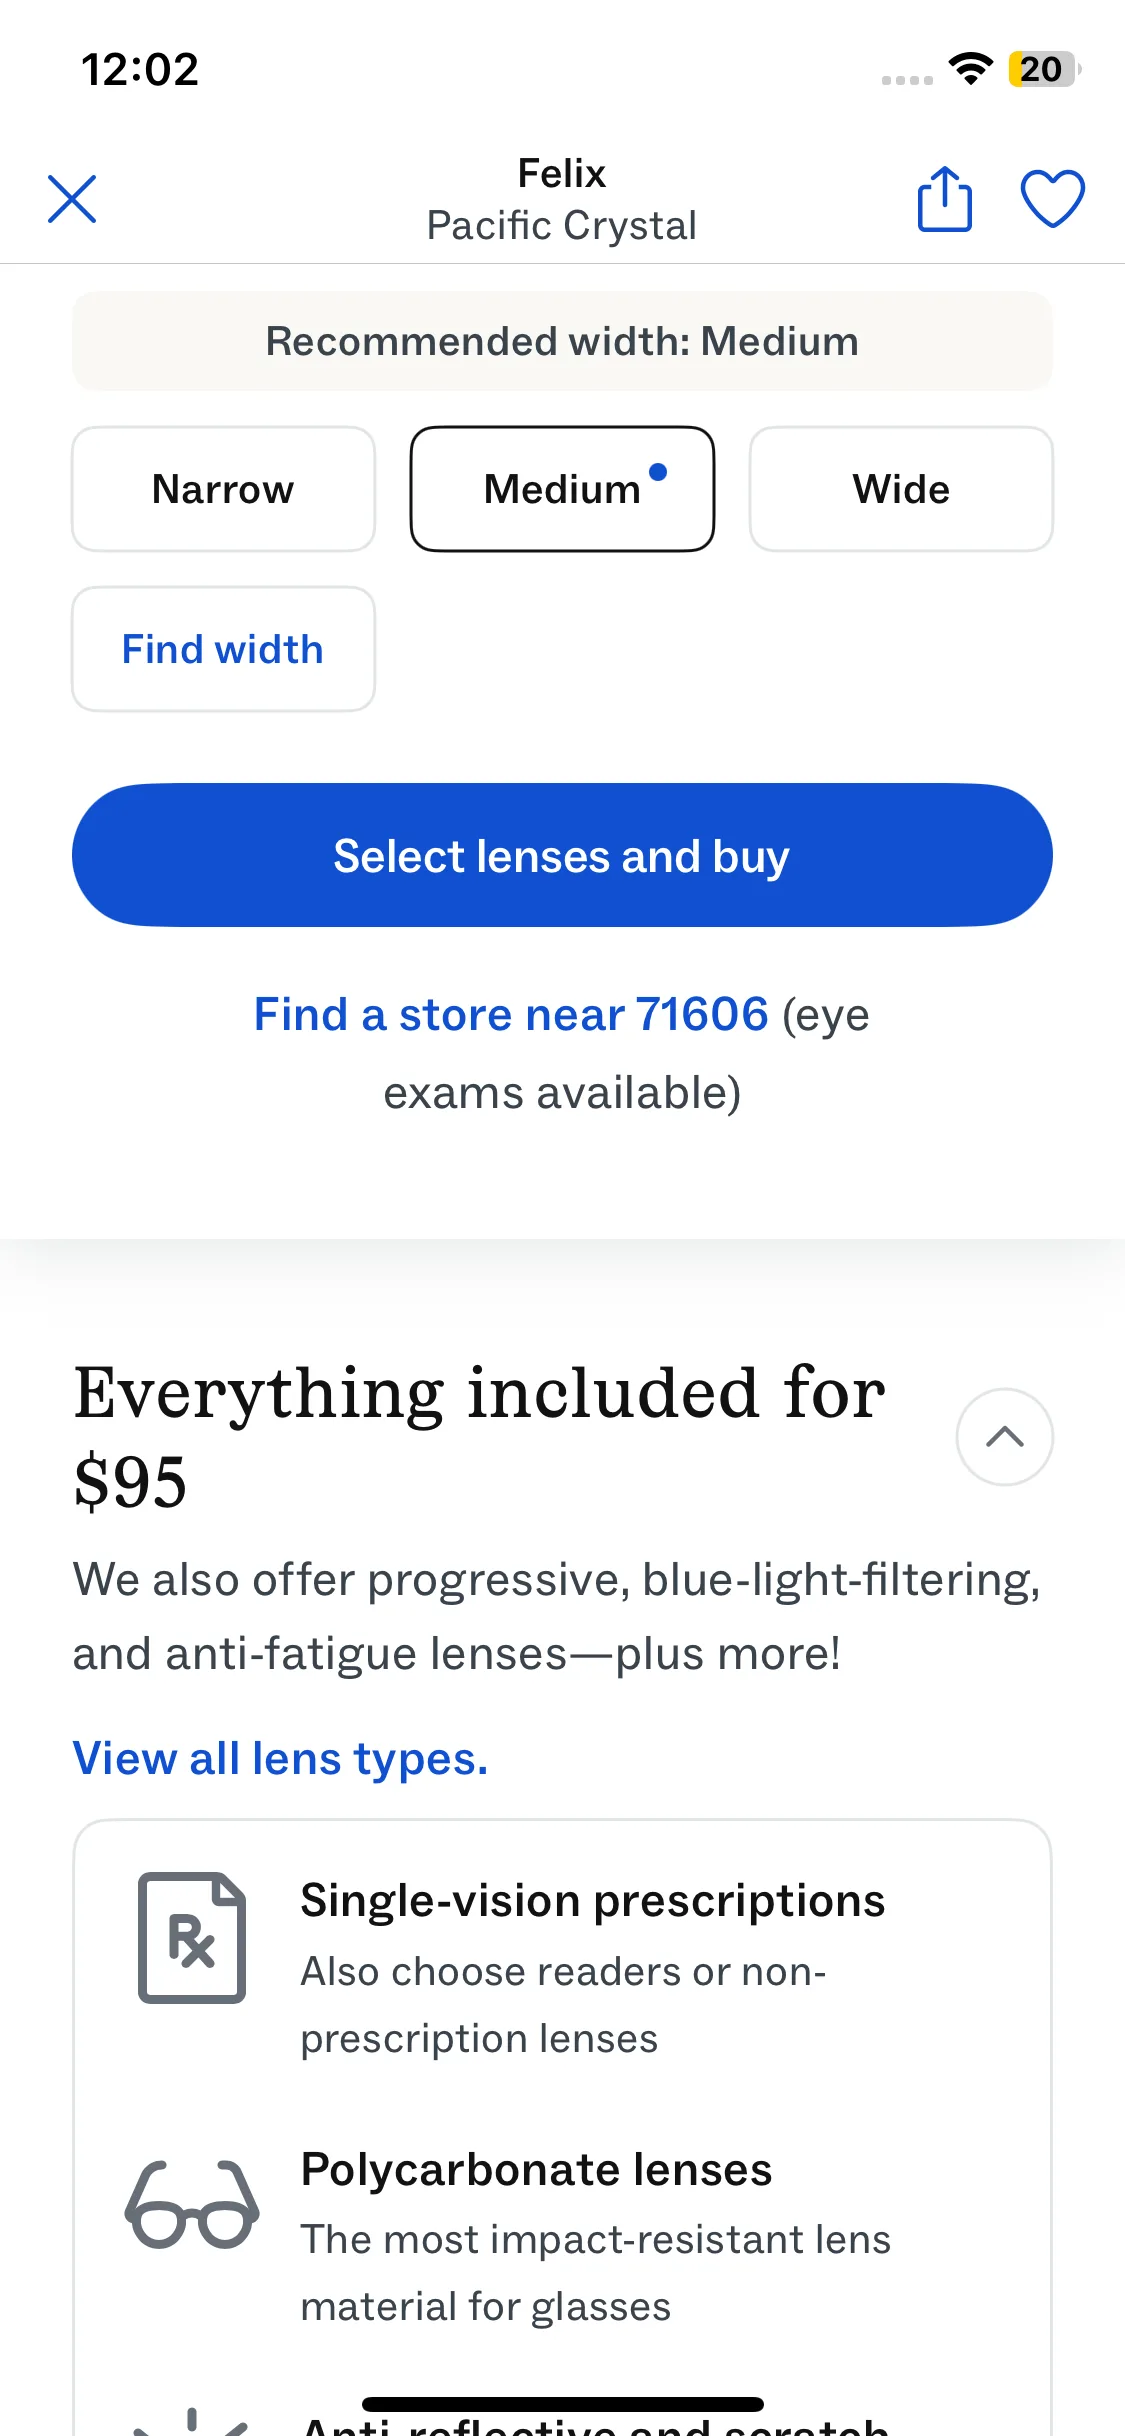This screenshot has width=1125, height=2436.
Task: Select the Narrow frame width
Action: 223,489
